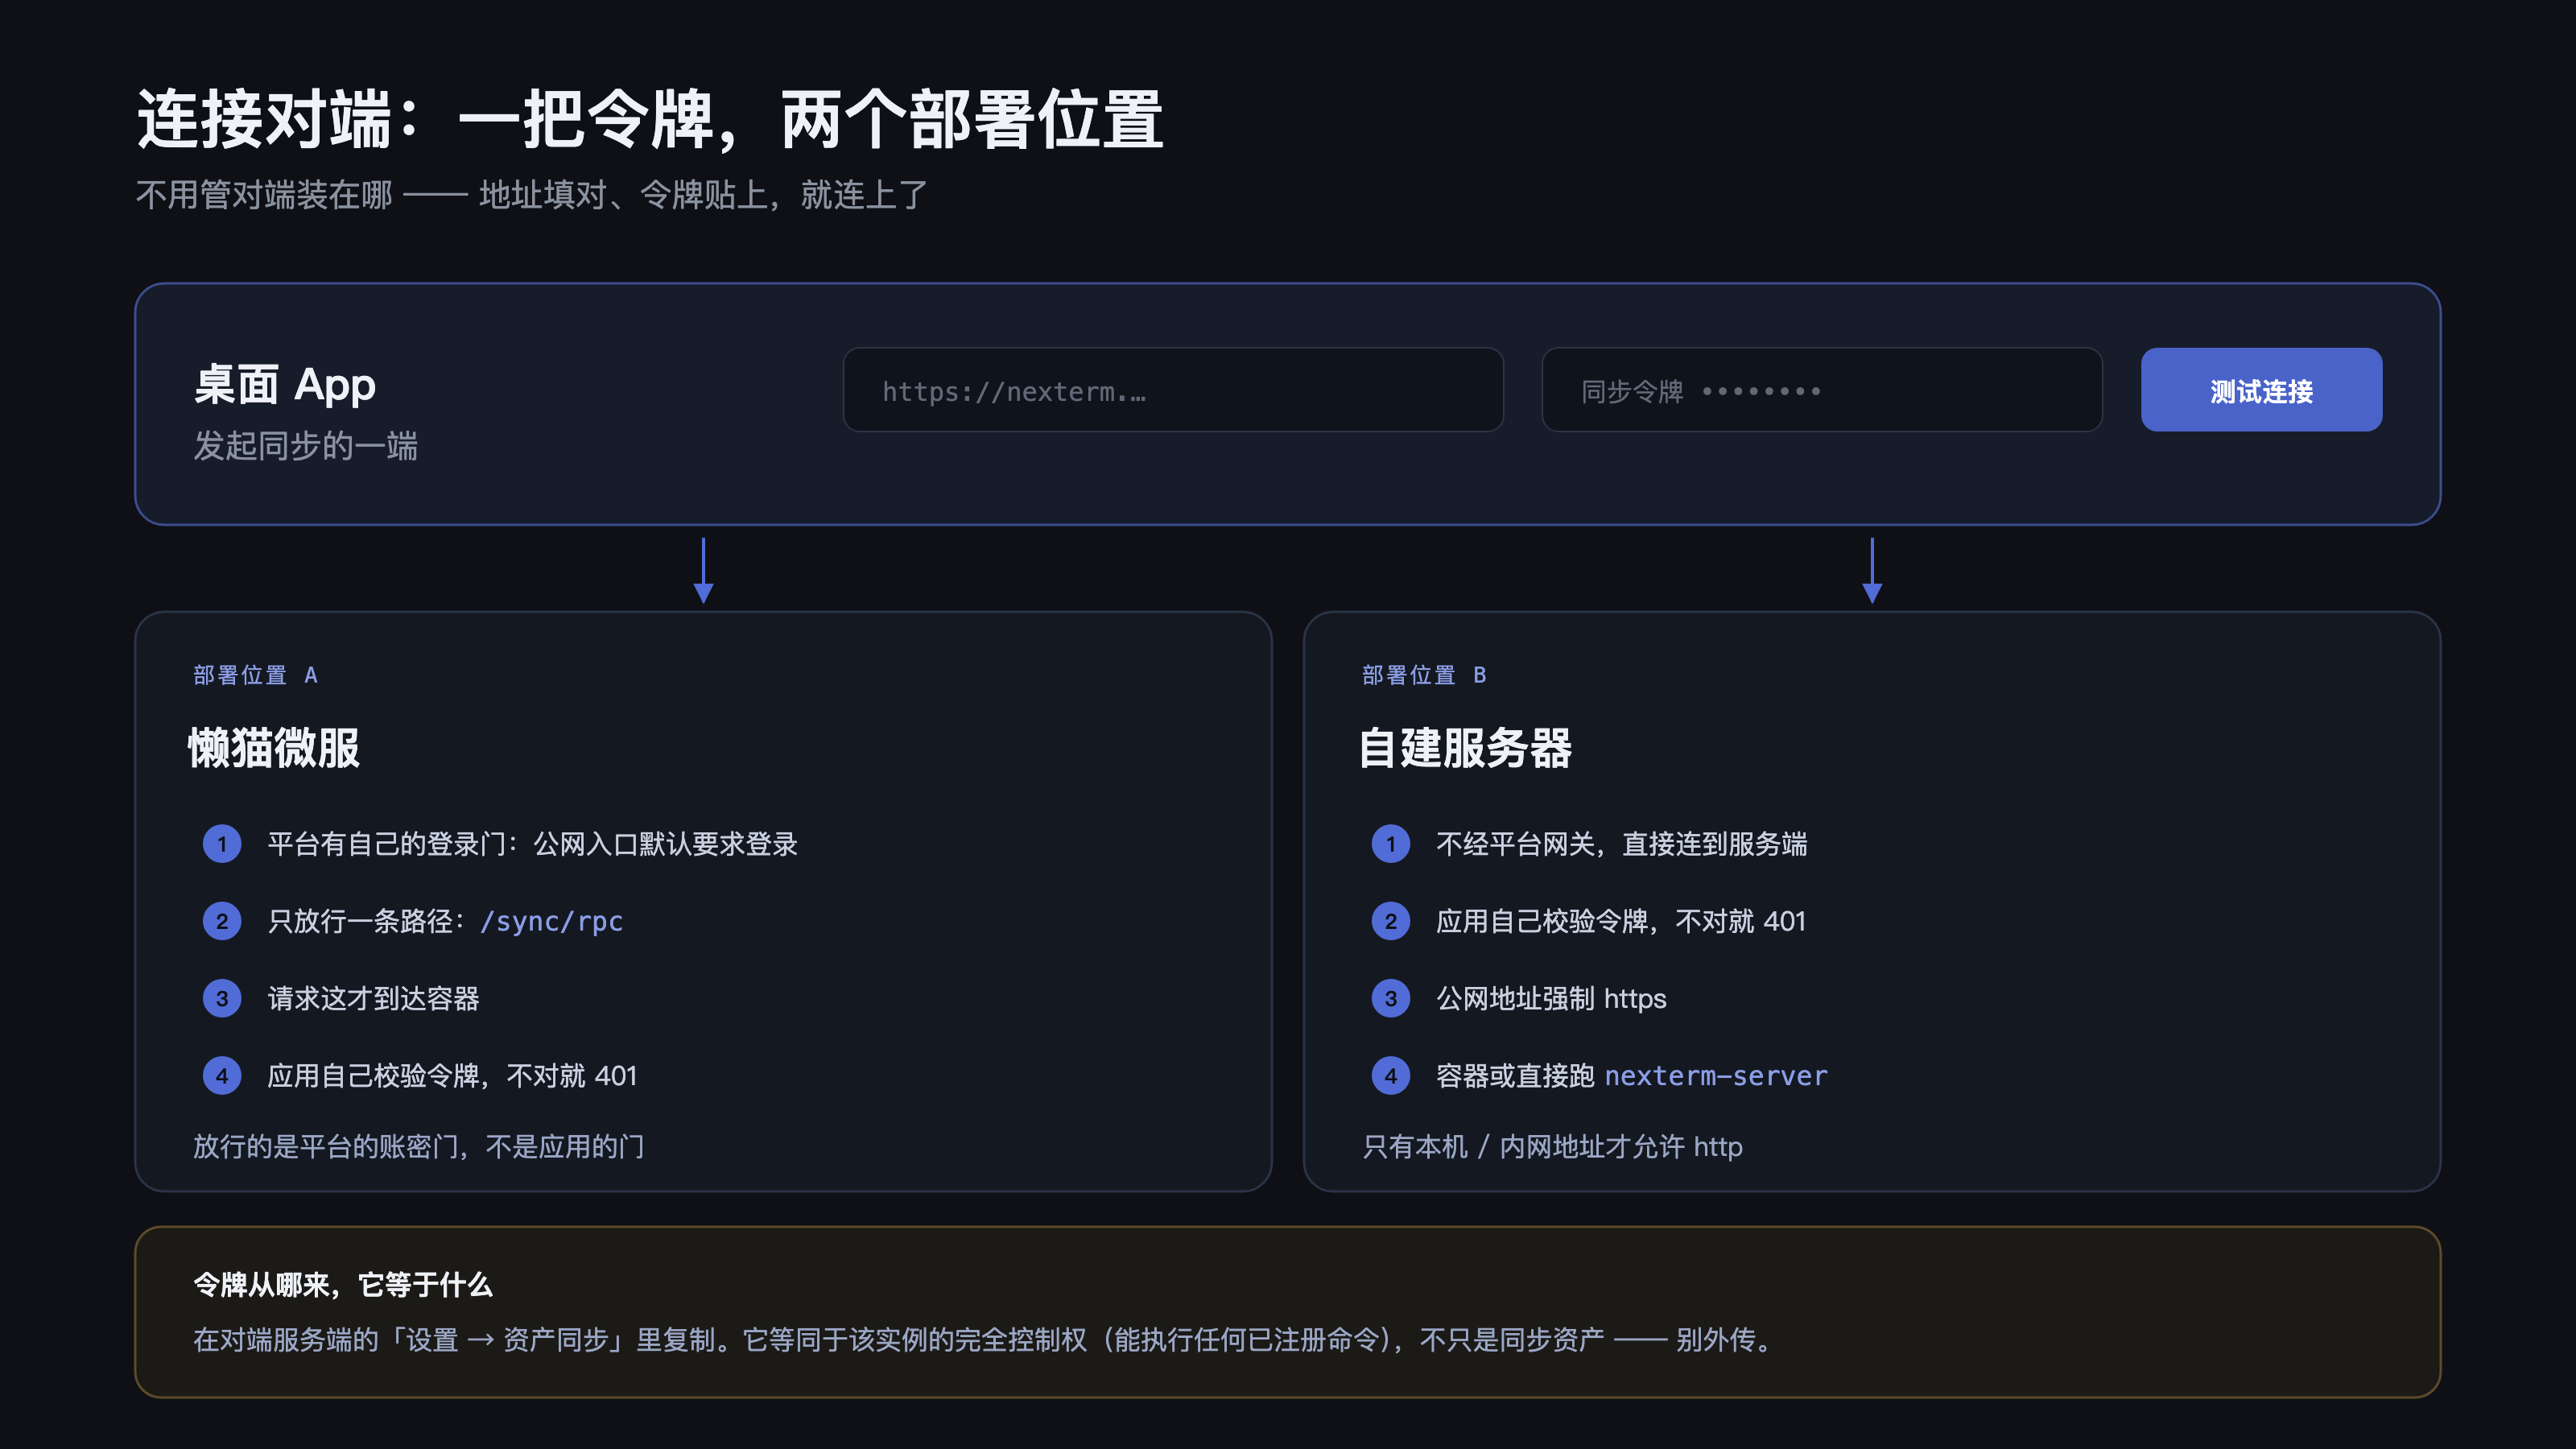Screen dimensions: 2576x1449
Task: Click 公网地址强制 https step text
Action: [1551, 998]
